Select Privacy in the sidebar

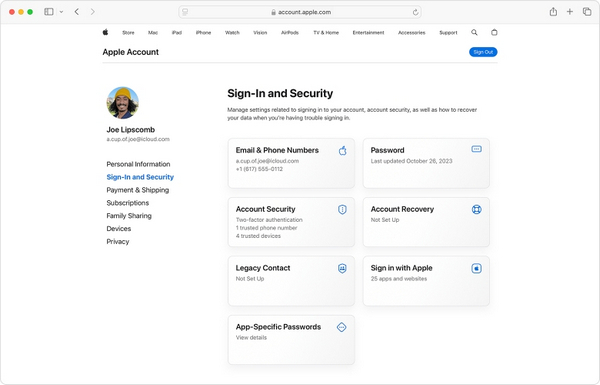[x=118, y=241]
